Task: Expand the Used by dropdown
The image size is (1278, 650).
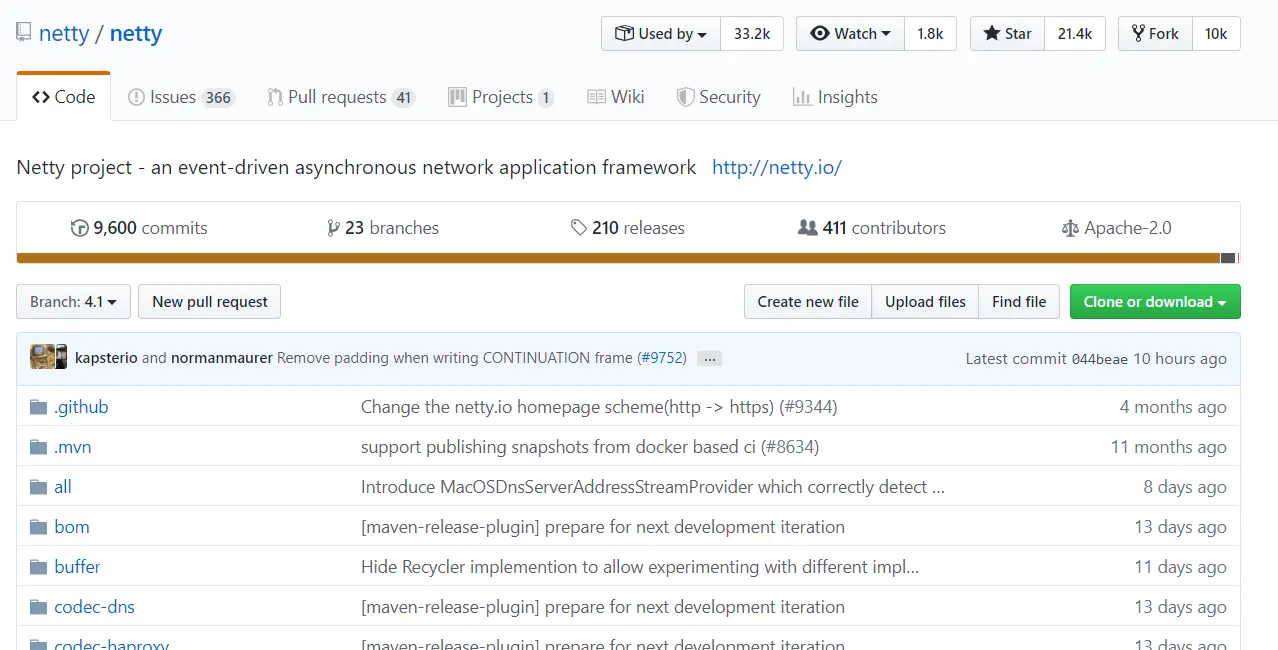Action: click(661, 33)
